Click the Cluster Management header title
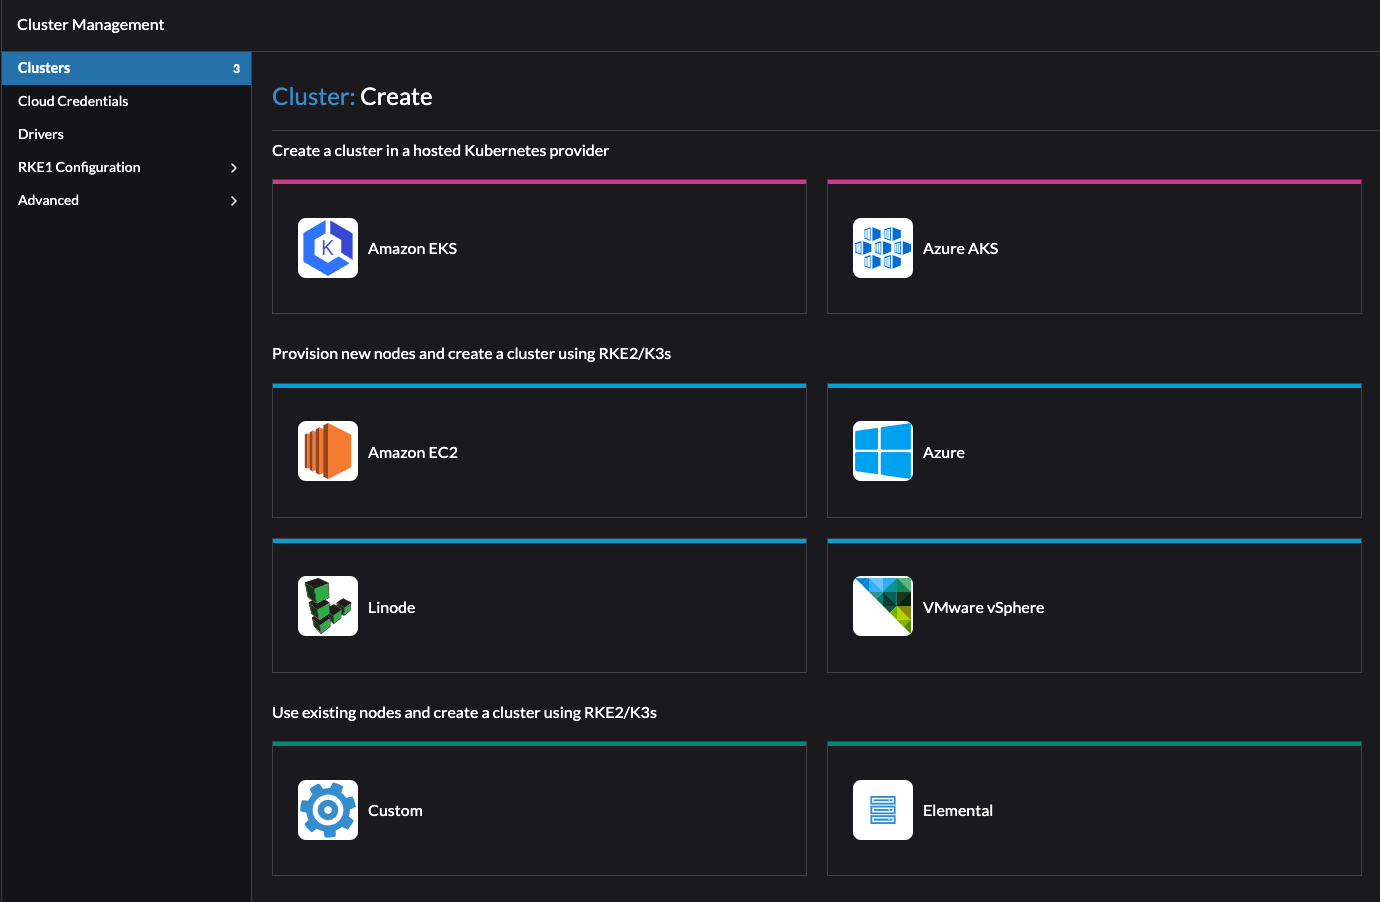 [x=90, y=24]
